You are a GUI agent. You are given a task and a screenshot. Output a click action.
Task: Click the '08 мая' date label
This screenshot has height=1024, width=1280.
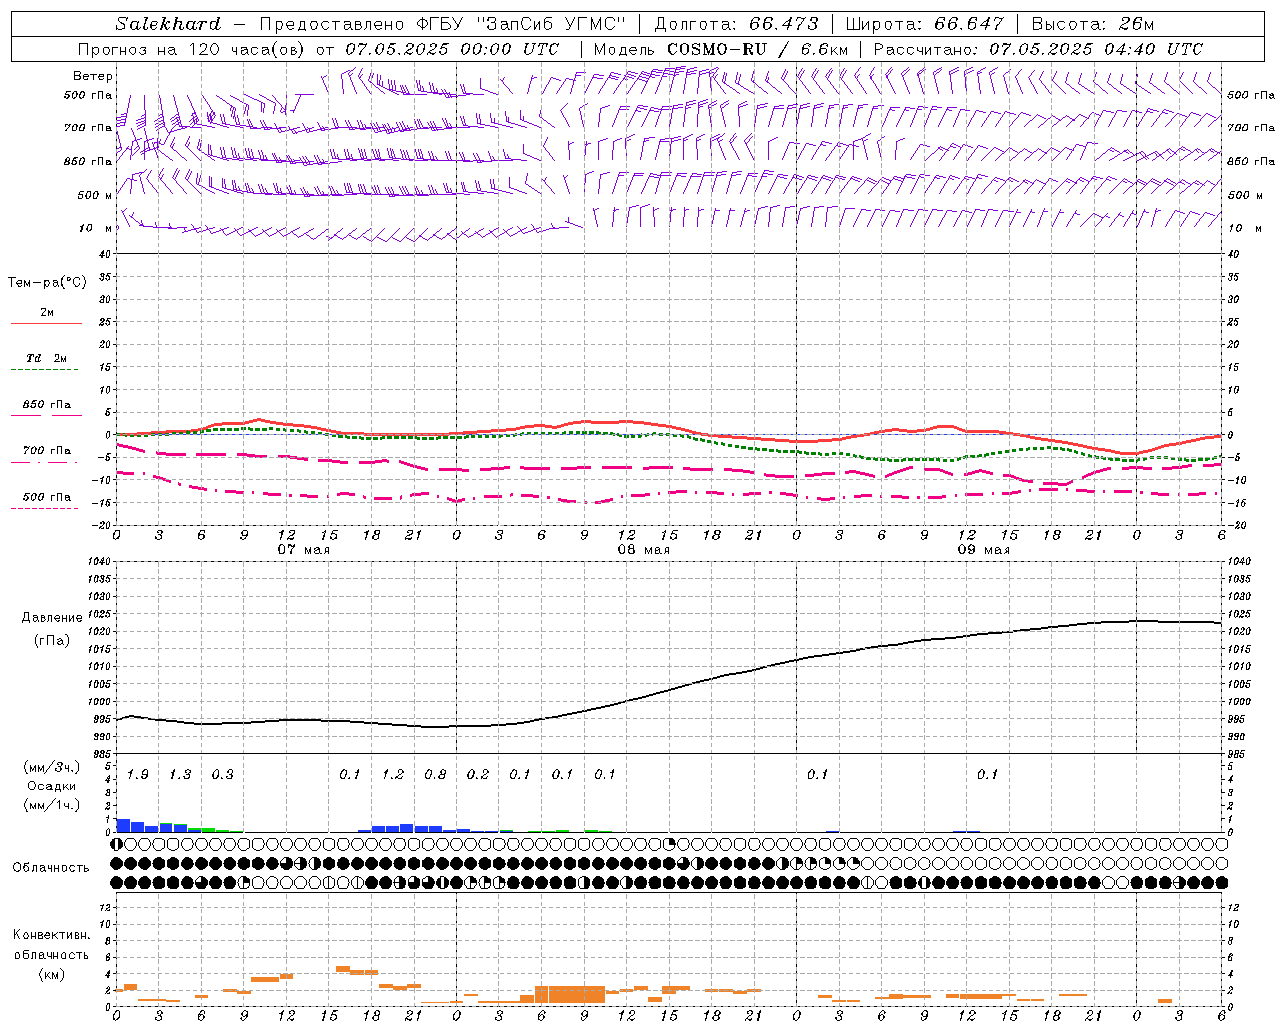[x=644, y=550]
